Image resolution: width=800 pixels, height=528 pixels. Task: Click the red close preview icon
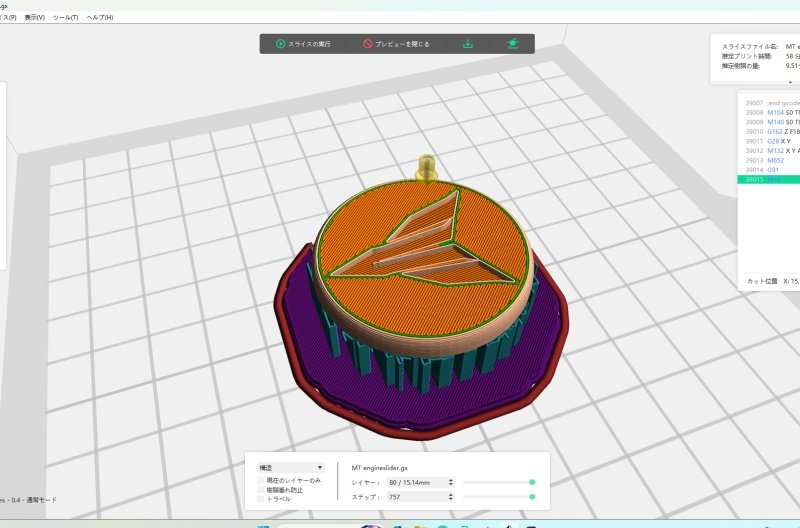368,44
